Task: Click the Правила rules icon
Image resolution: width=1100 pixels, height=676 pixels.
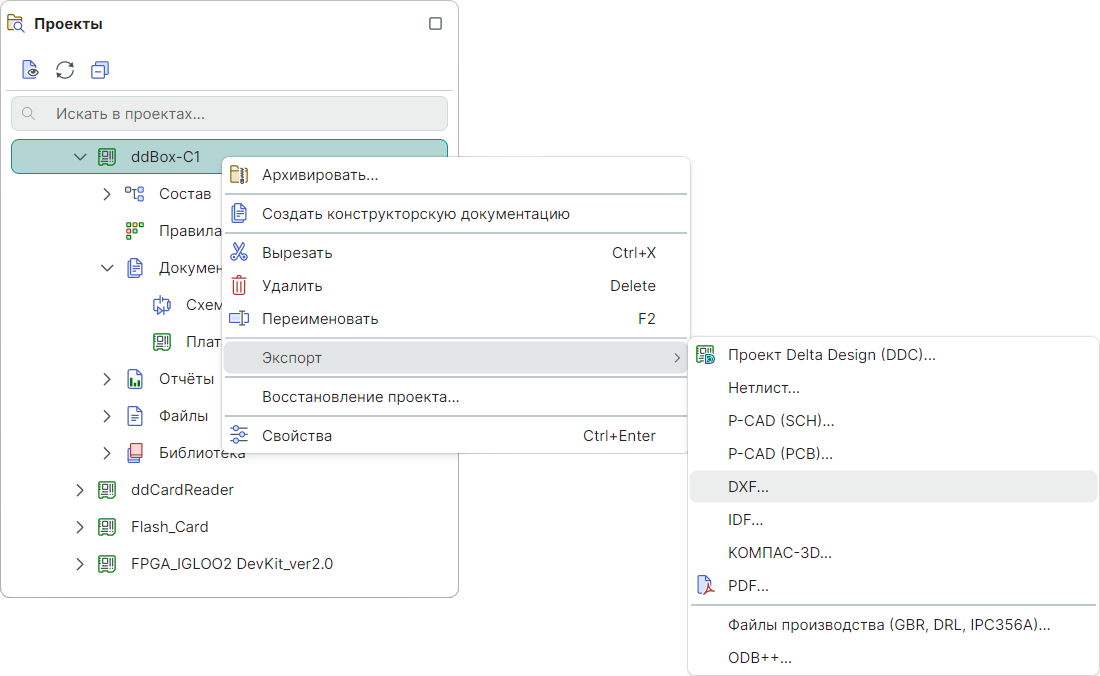Action: [x=135, y=231]
